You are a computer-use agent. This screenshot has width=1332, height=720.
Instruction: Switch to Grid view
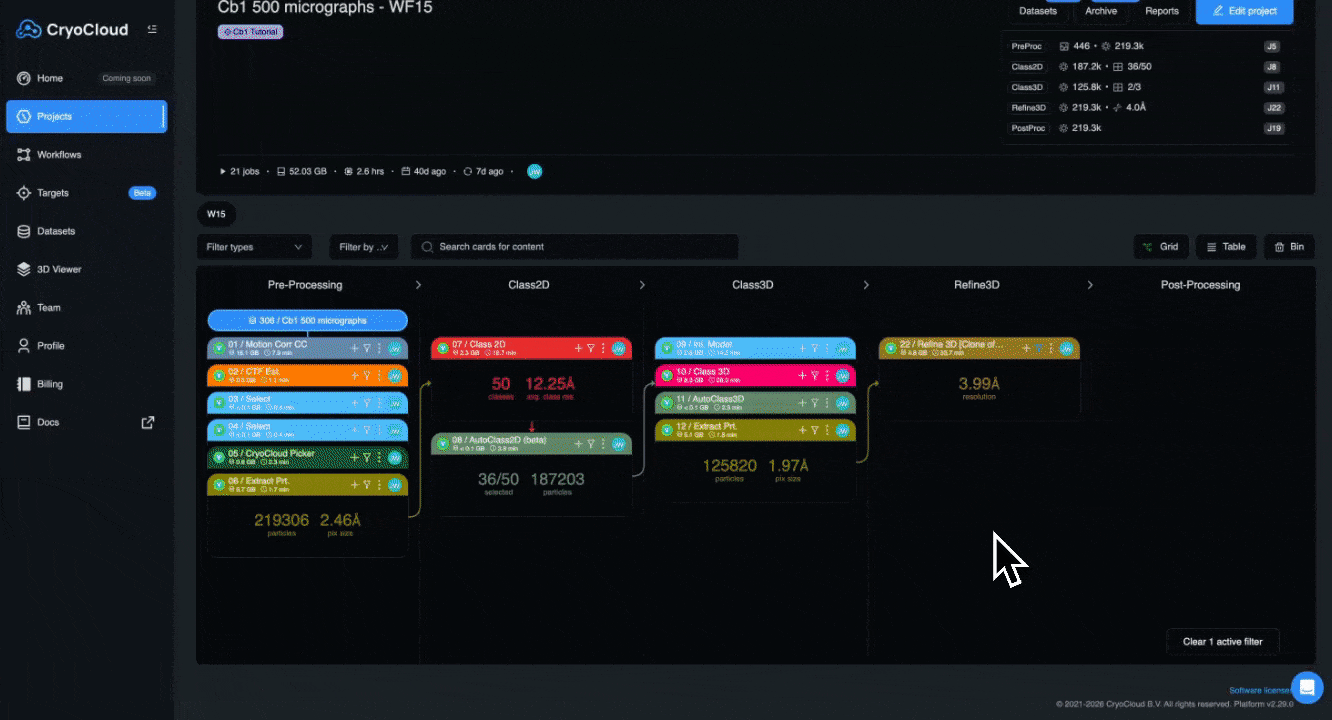point(1160,247)
